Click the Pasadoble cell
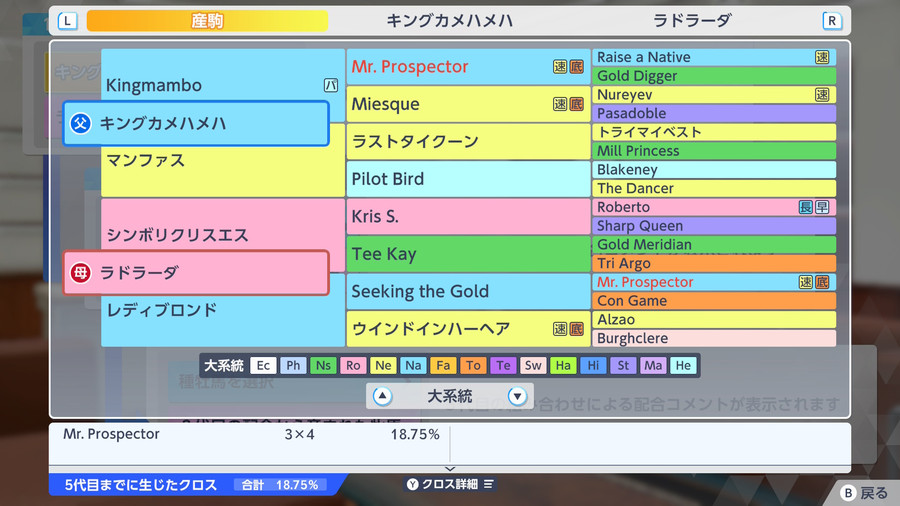This screenshot has height=506, width=900. [714, 114]
